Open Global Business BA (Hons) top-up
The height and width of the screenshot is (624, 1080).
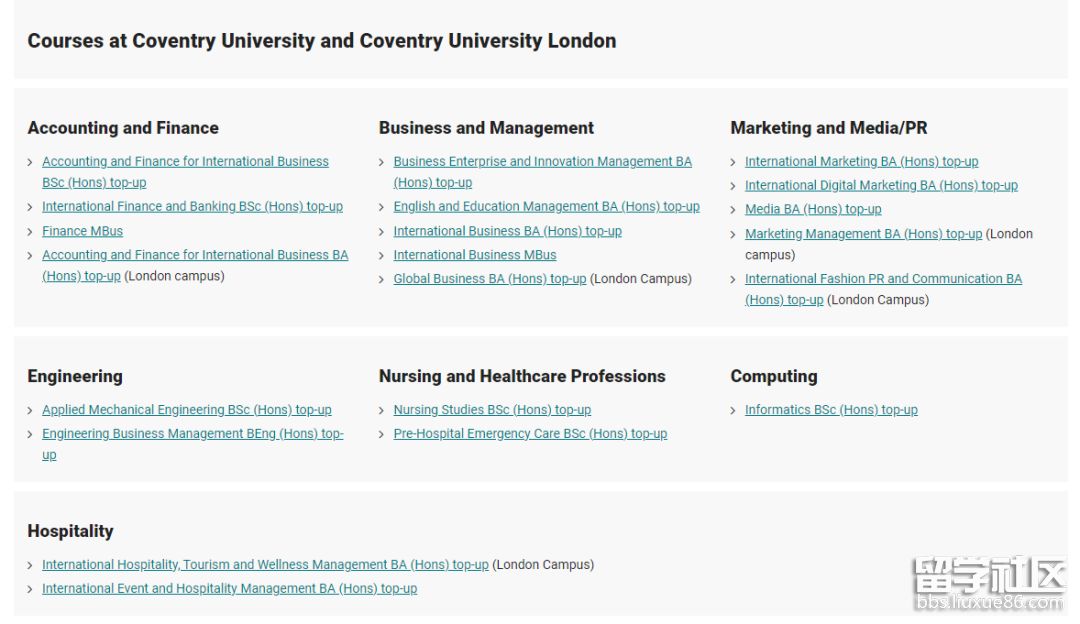tap(489, 279)
